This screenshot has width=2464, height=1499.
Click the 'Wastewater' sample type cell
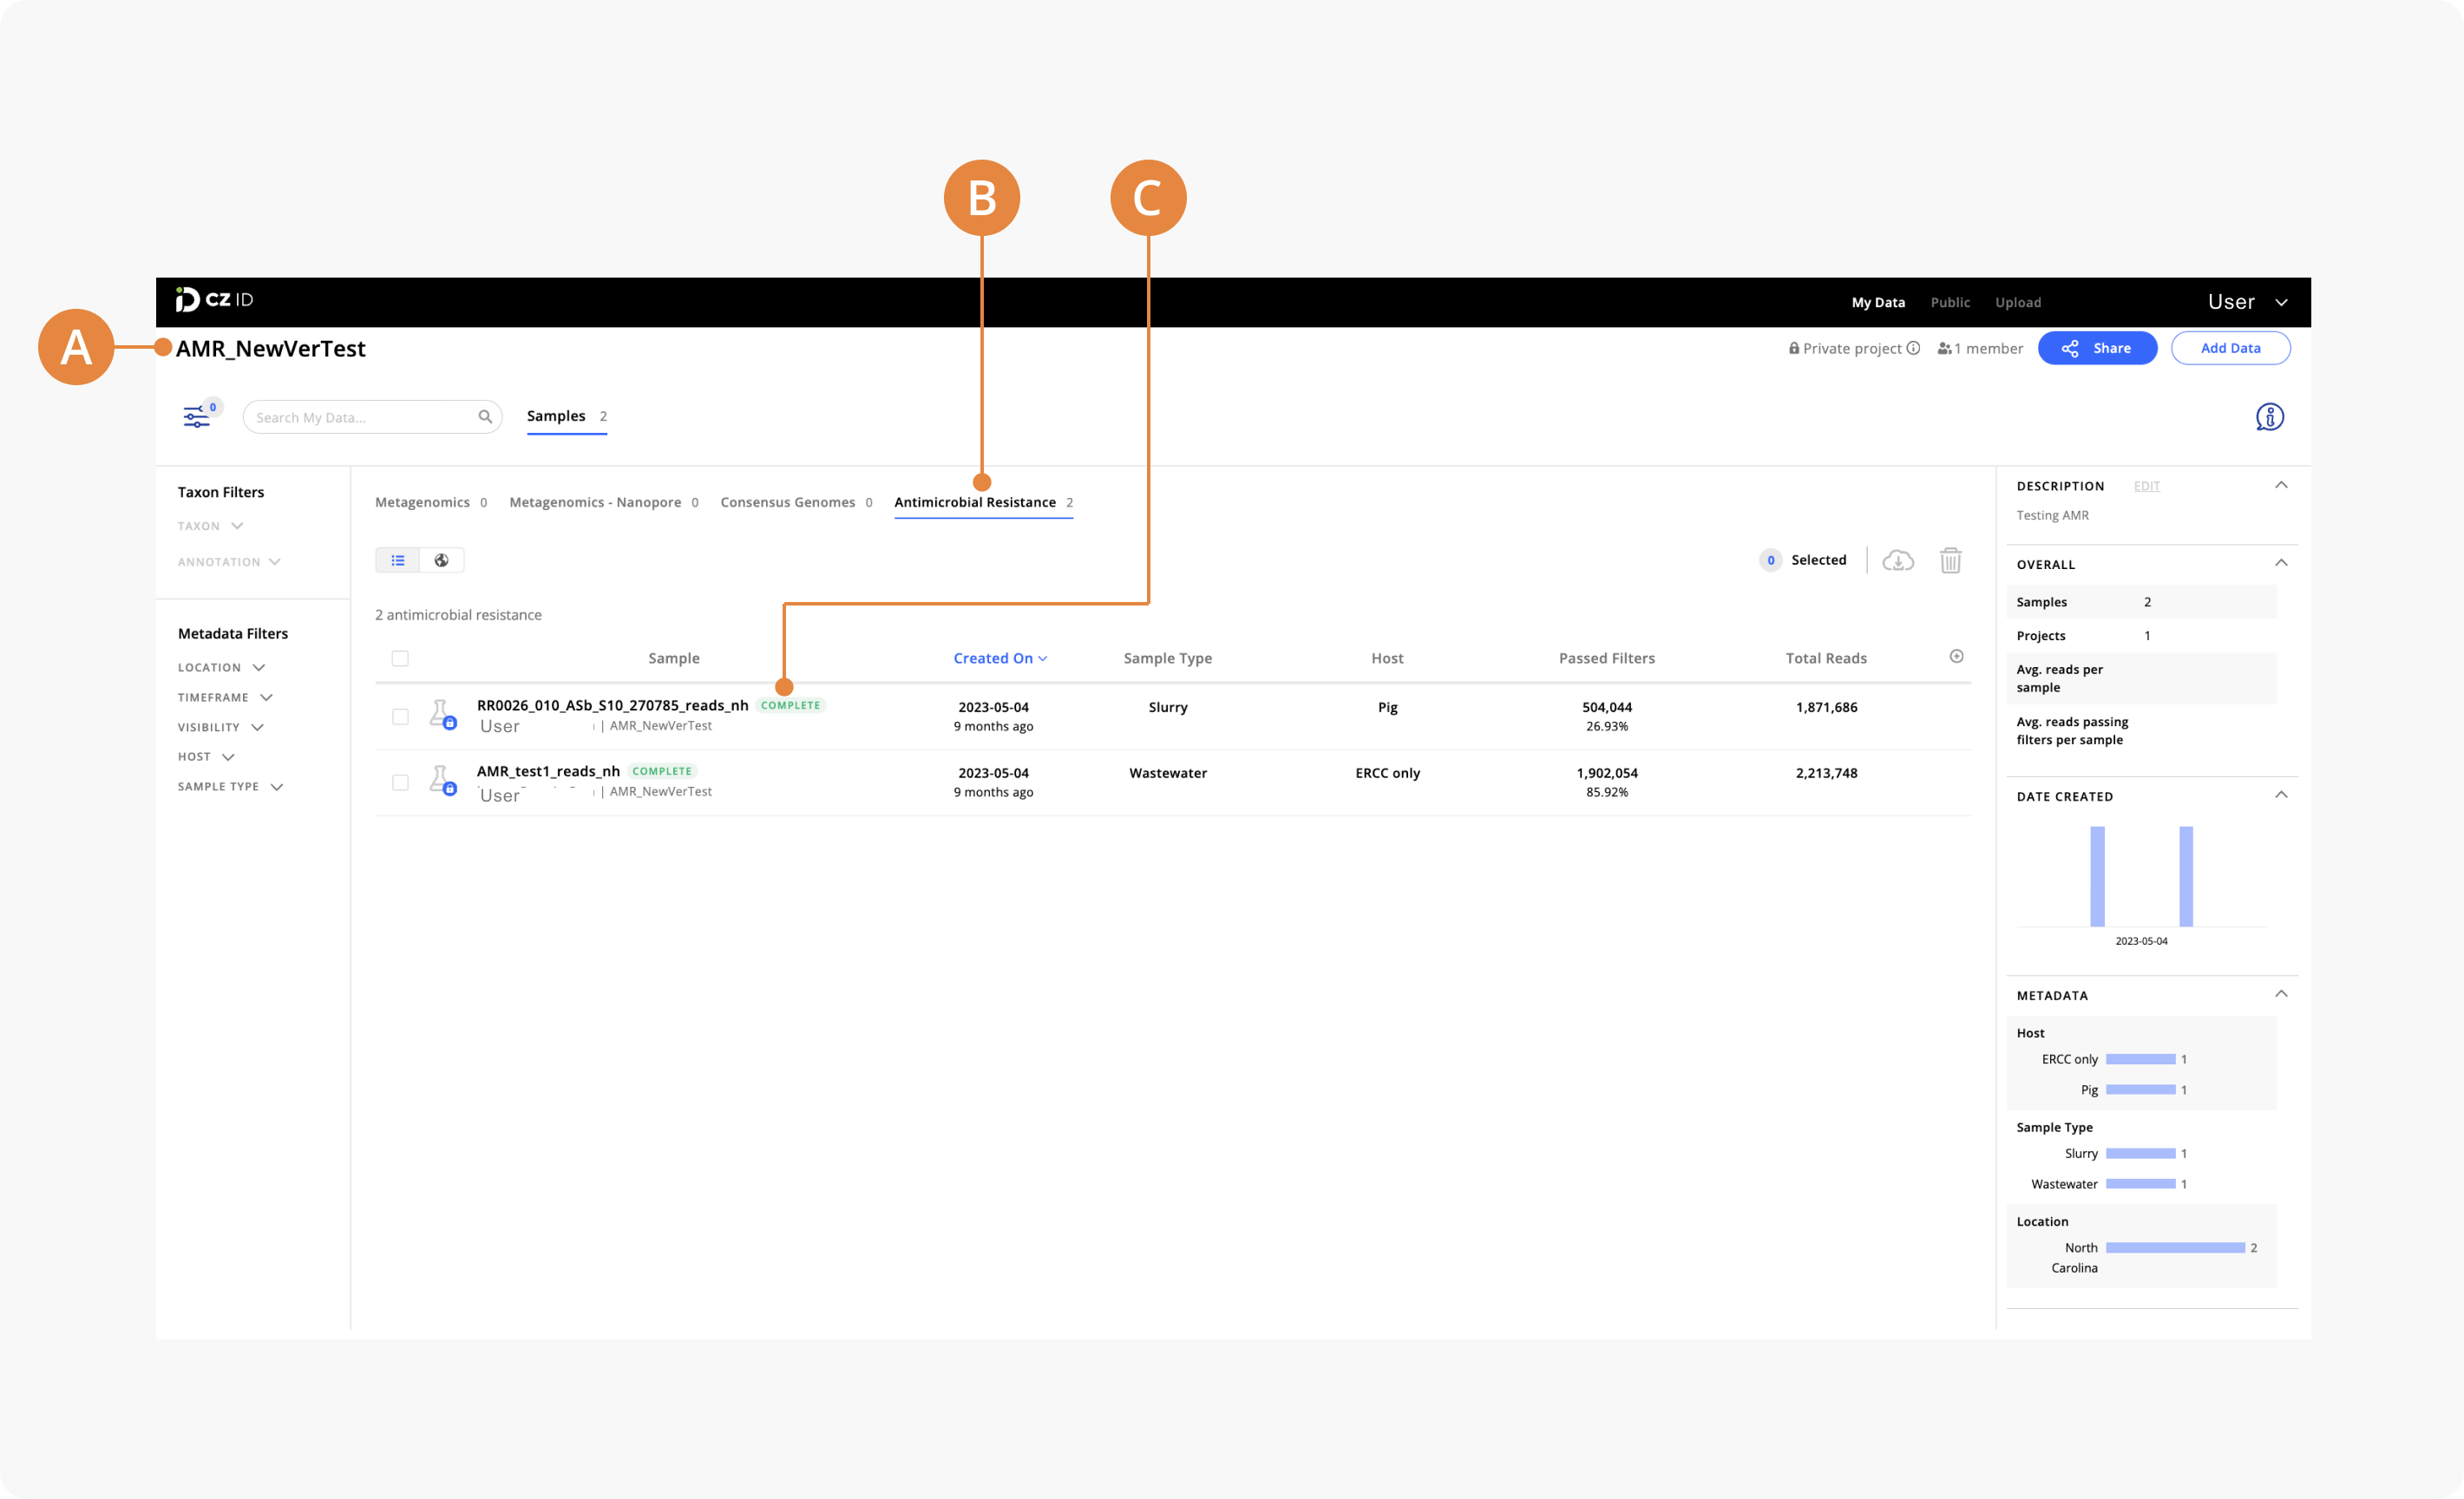point(1167,773)
